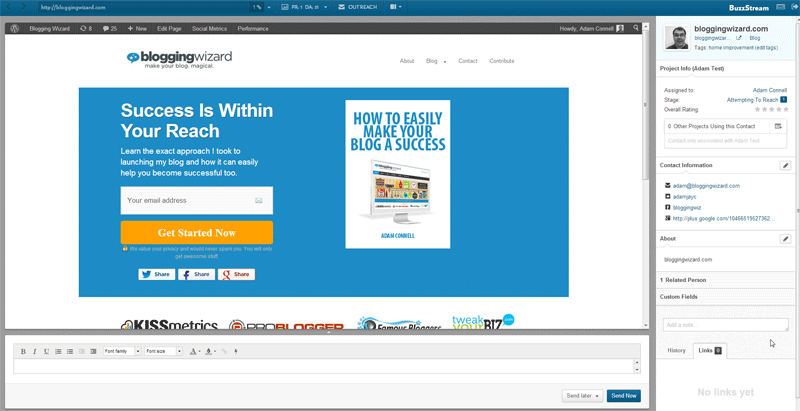Click the outdent icon in editor
The width and height of the screenshot is (800, 411).
[x=82, y=351]
